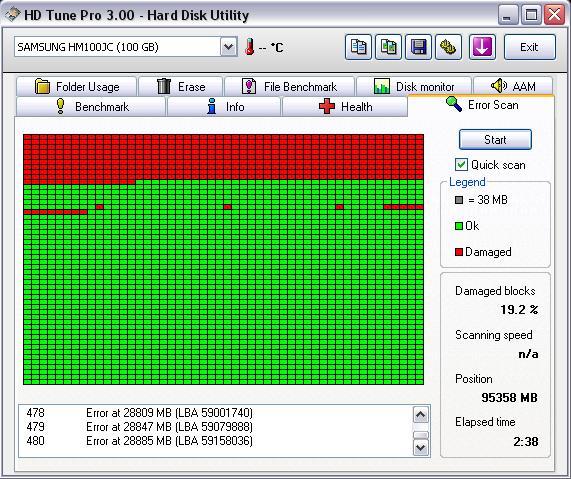The image size is (571, 479).
Task: Maximize the HD Tune Pro window
Action: [531, 15]
